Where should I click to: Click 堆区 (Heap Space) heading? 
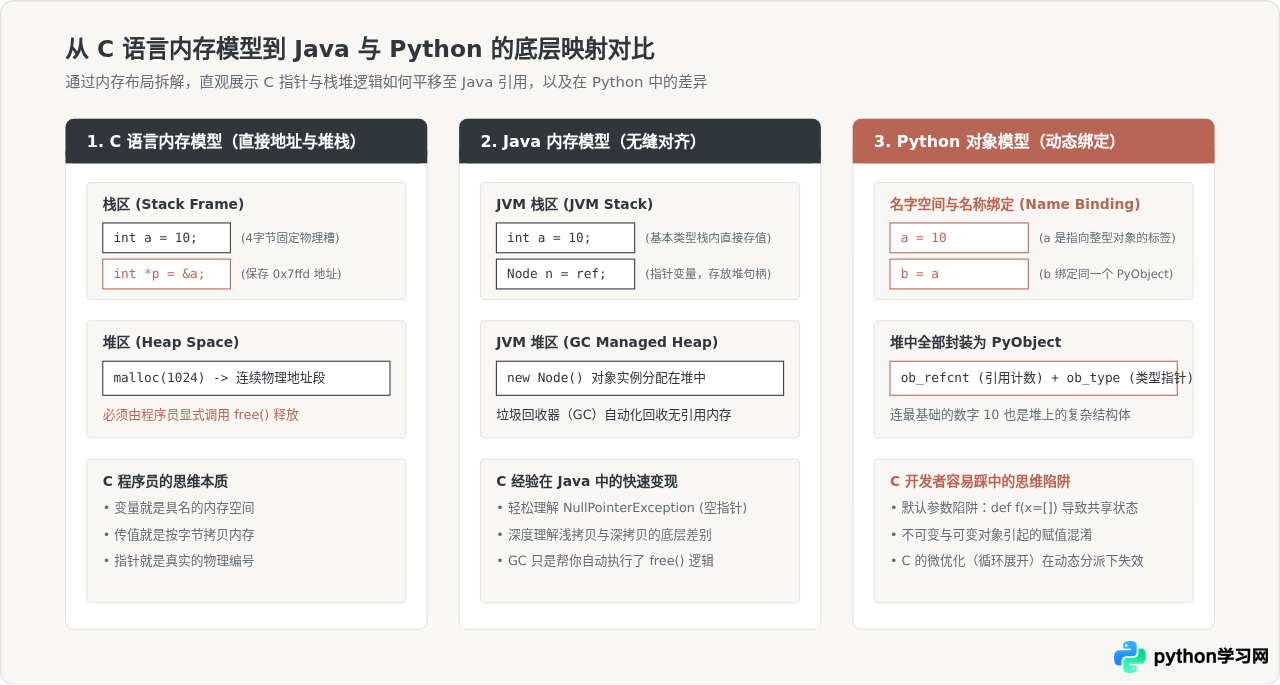(x=171, y=342)
